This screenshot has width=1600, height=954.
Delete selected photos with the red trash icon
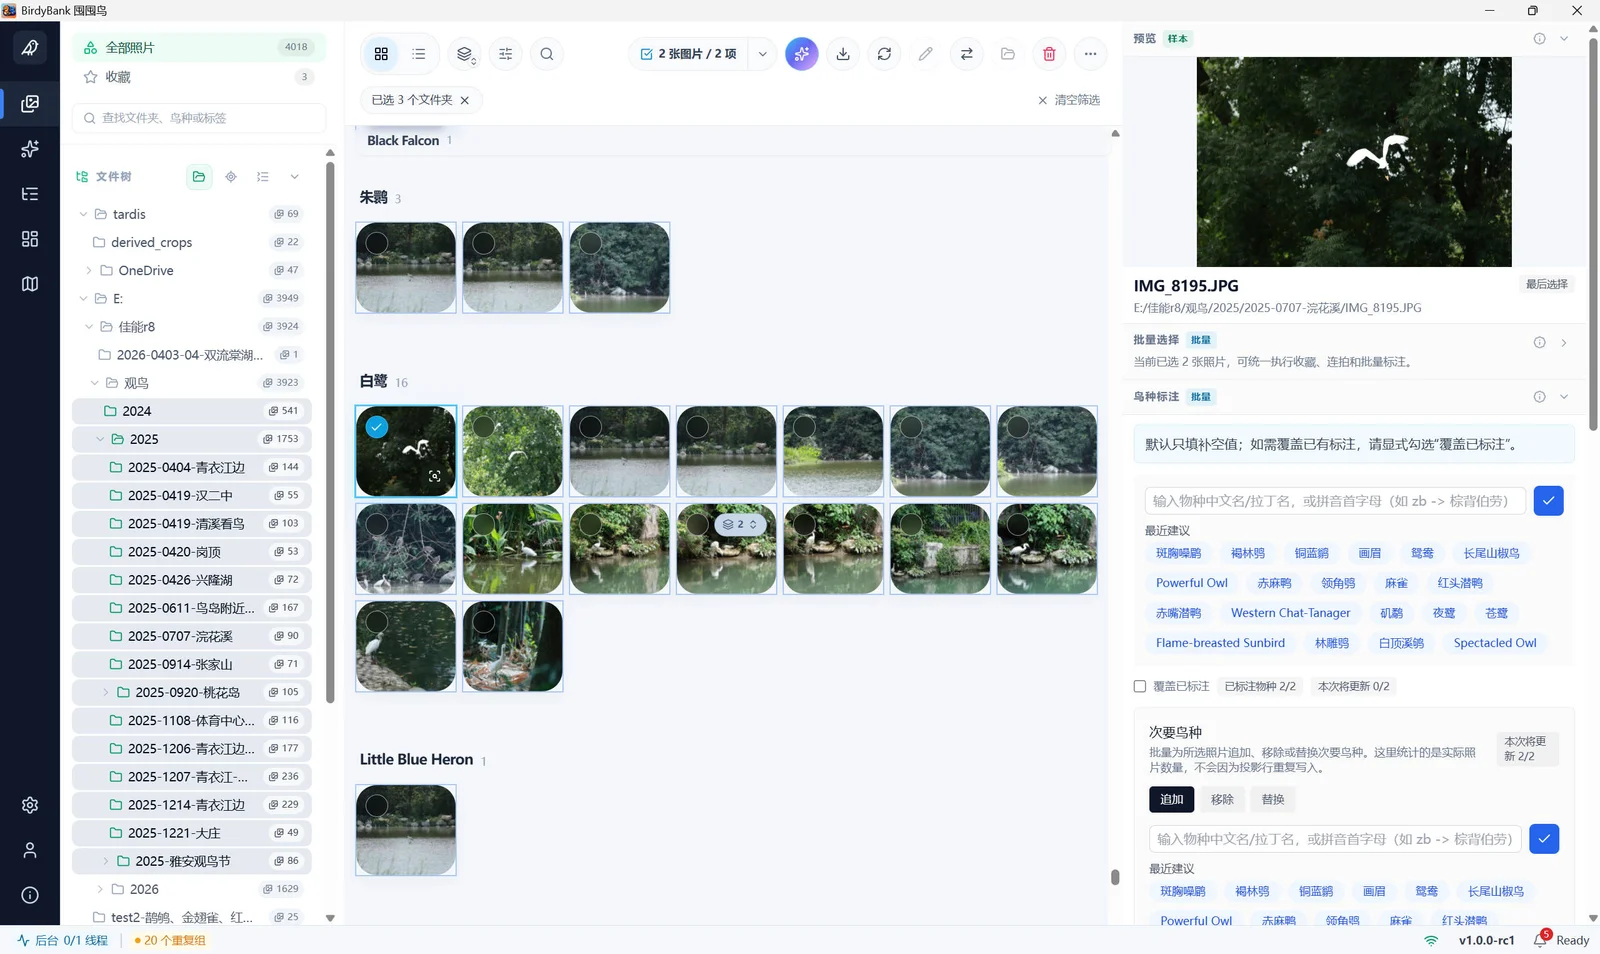tap(1049, 54)
